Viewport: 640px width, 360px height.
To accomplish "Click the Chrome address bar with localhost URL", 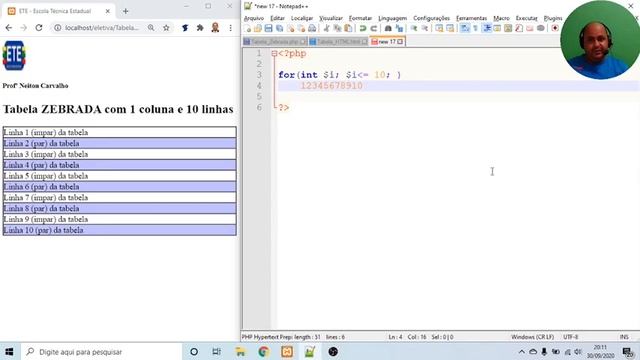I will [102, 28].
